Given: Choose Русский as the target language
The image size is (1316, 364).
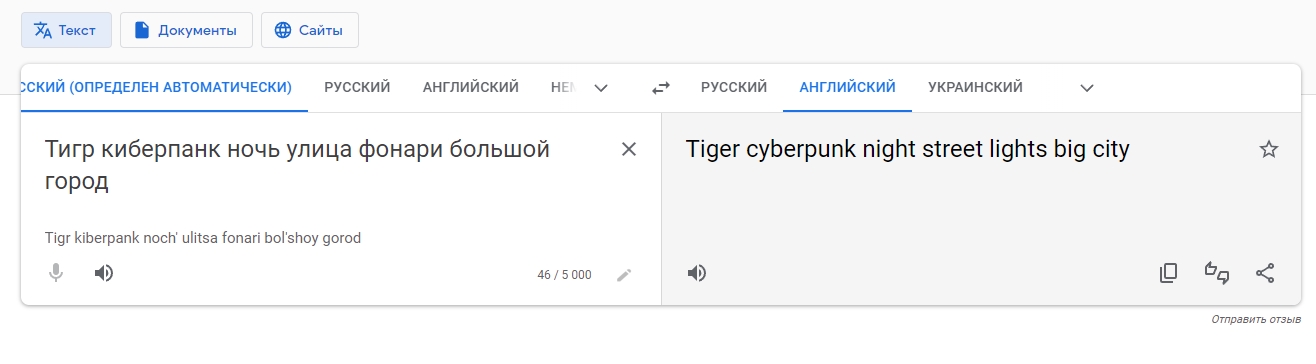Looking at the screenshot, I should tap(734, 87).
